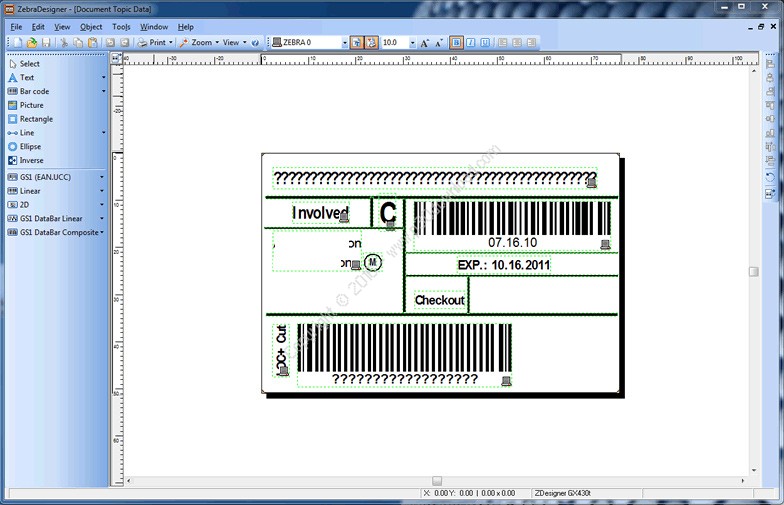Click the top align-objects icon in right toolbar
Image resolution: width=784 pixels, height=505 pixels.
pos(770,64)
